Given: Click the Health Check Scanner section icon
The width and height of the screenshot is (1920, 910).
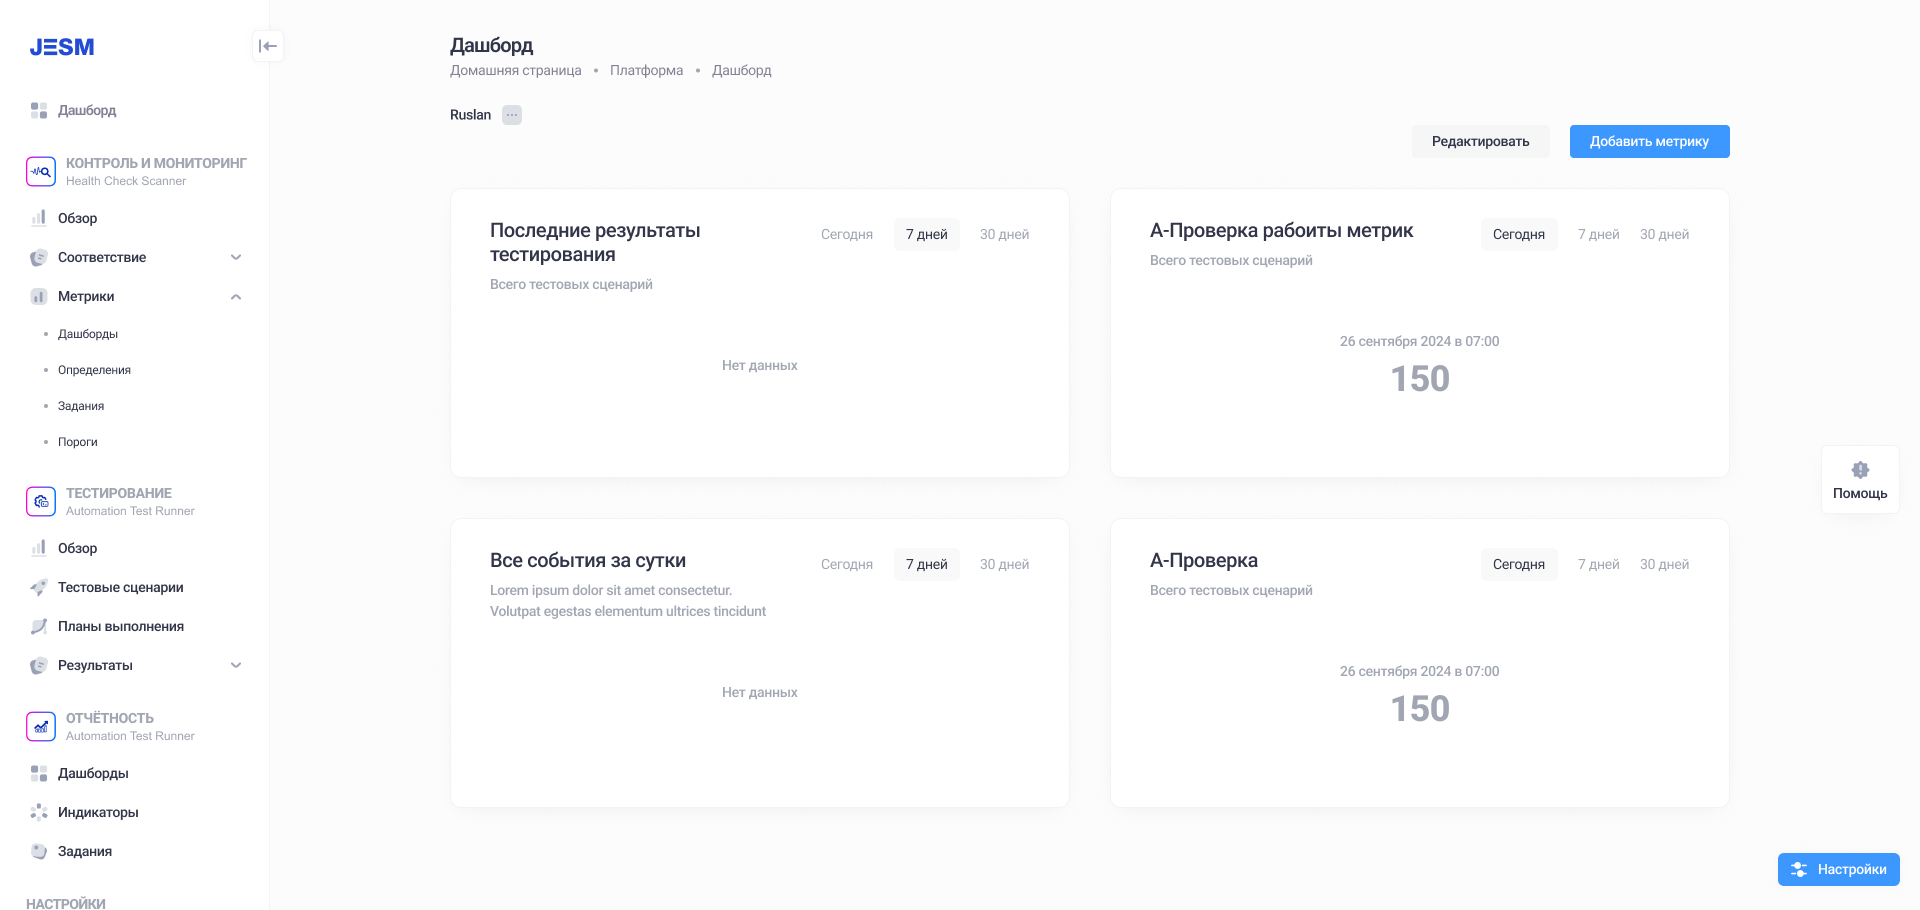Looking at the screenshot, I should [41, 171].
